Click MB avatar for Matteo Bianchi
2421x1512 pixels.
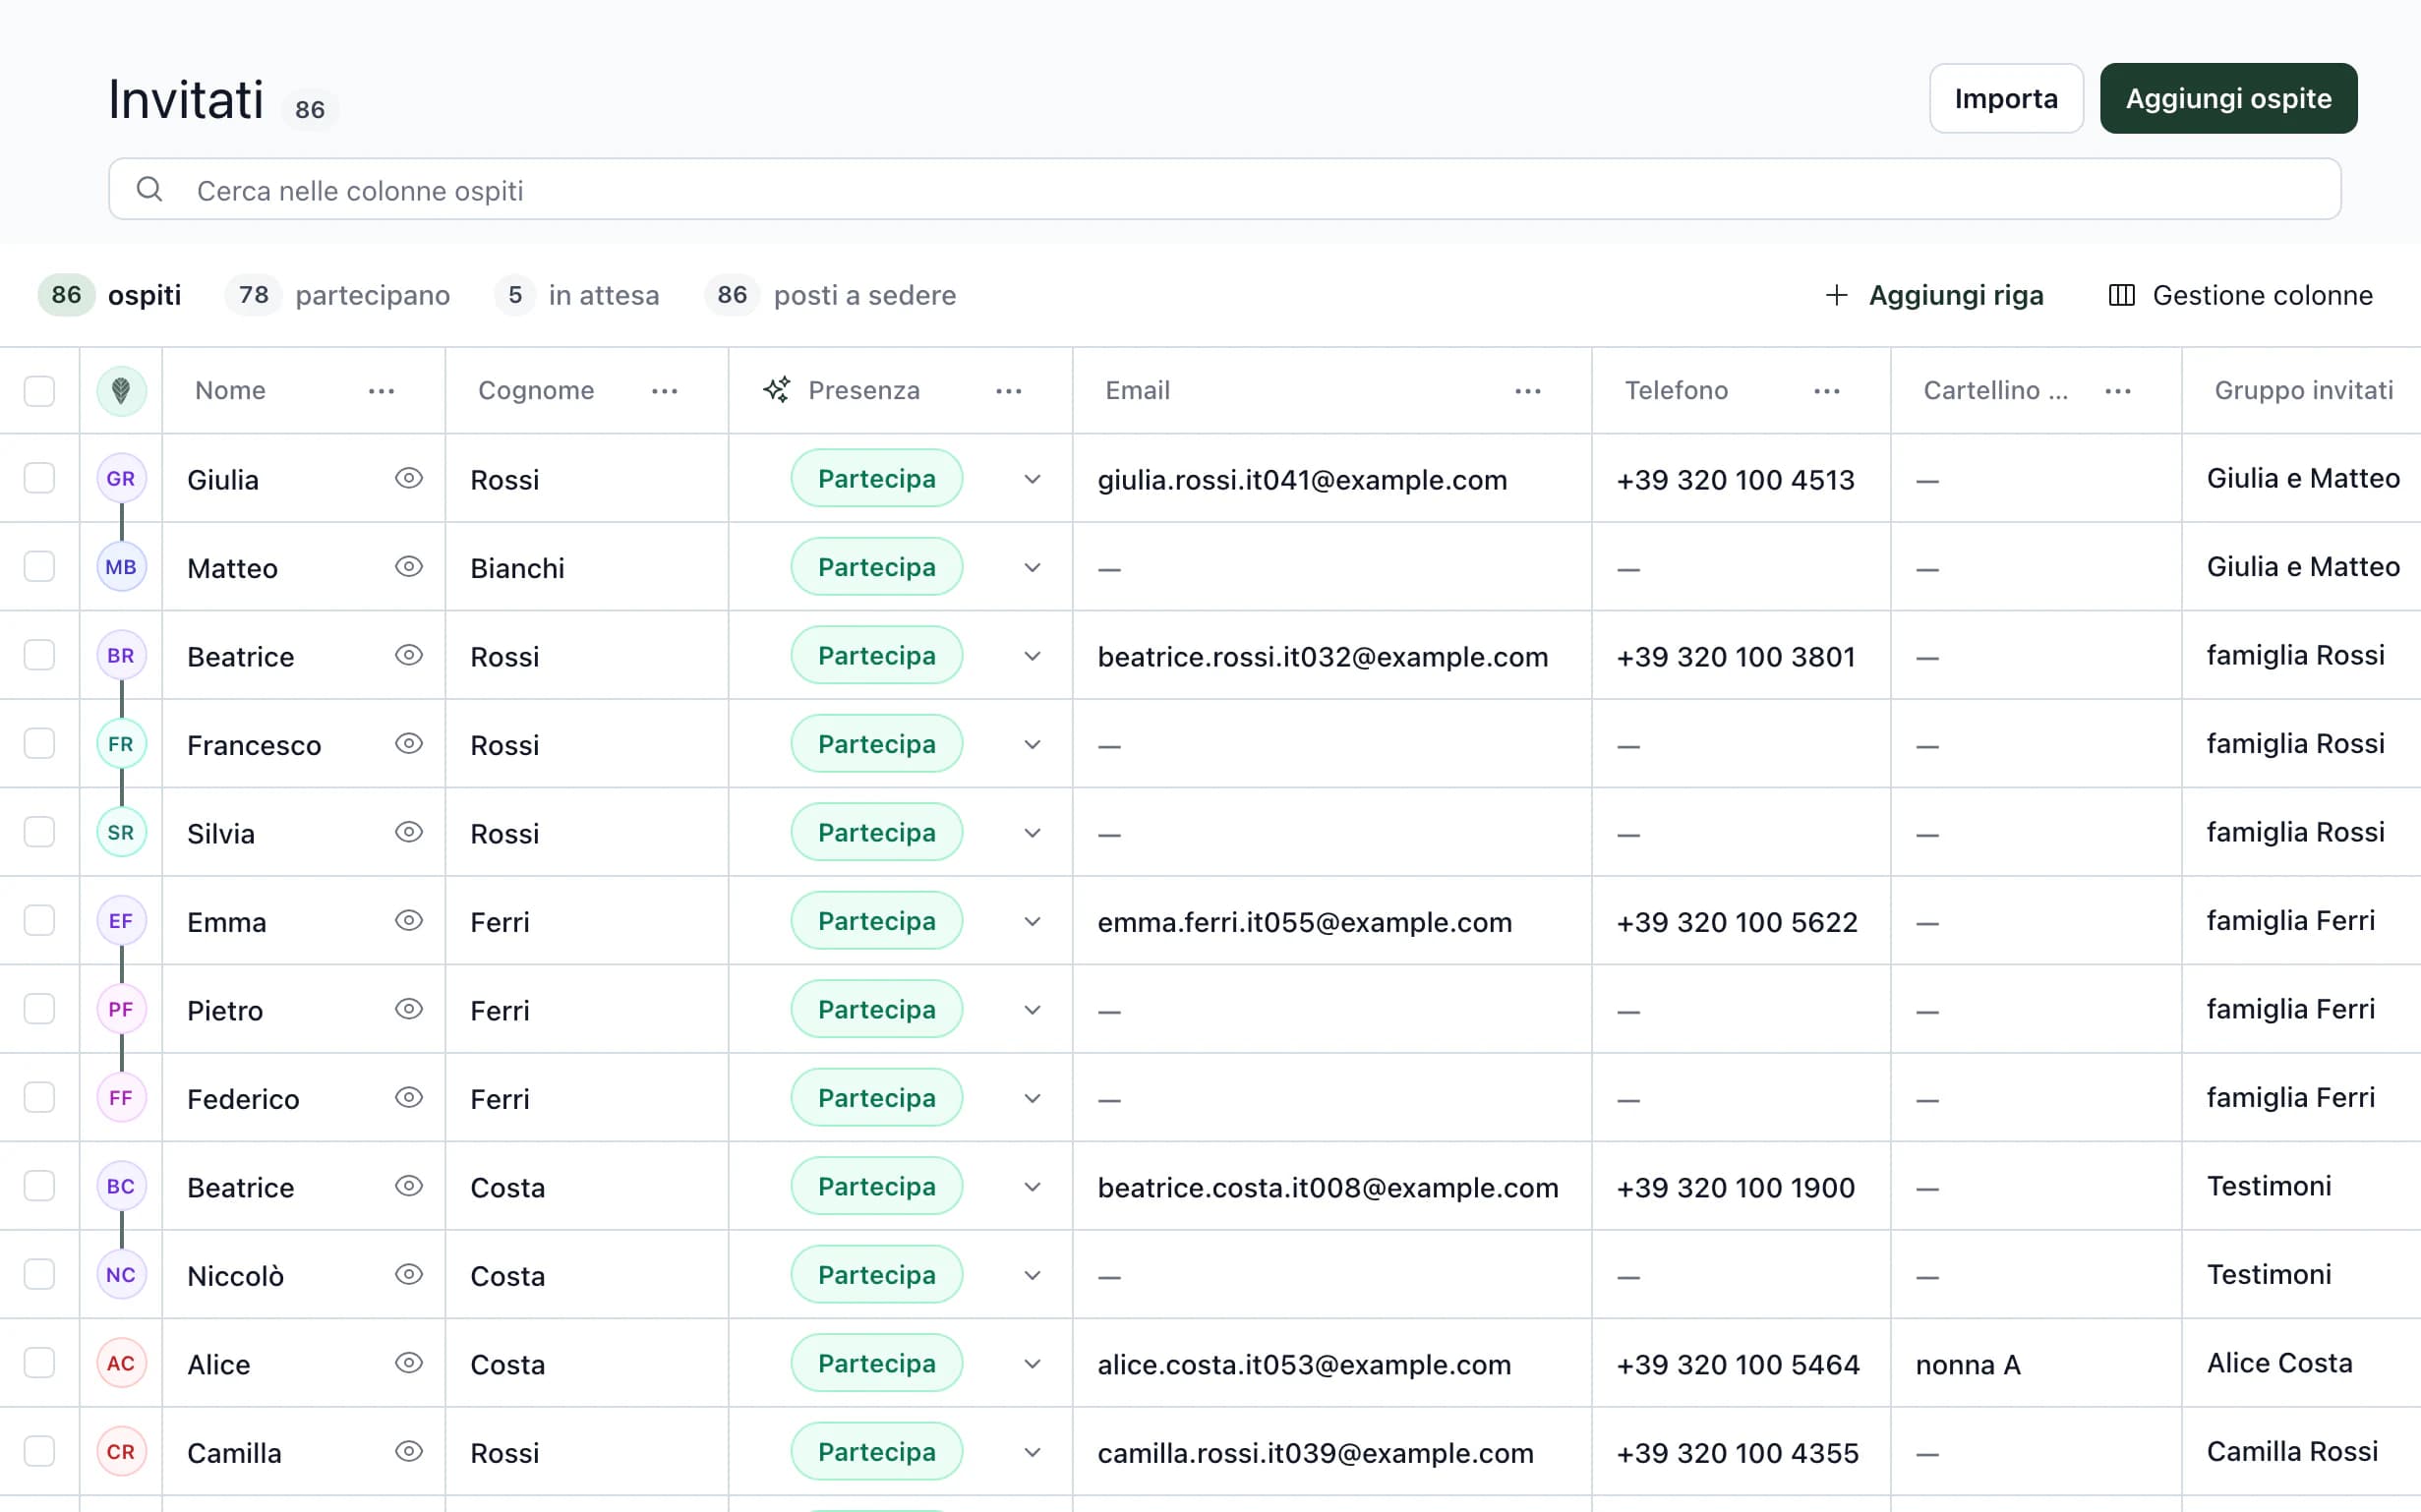tap(121, 567)
